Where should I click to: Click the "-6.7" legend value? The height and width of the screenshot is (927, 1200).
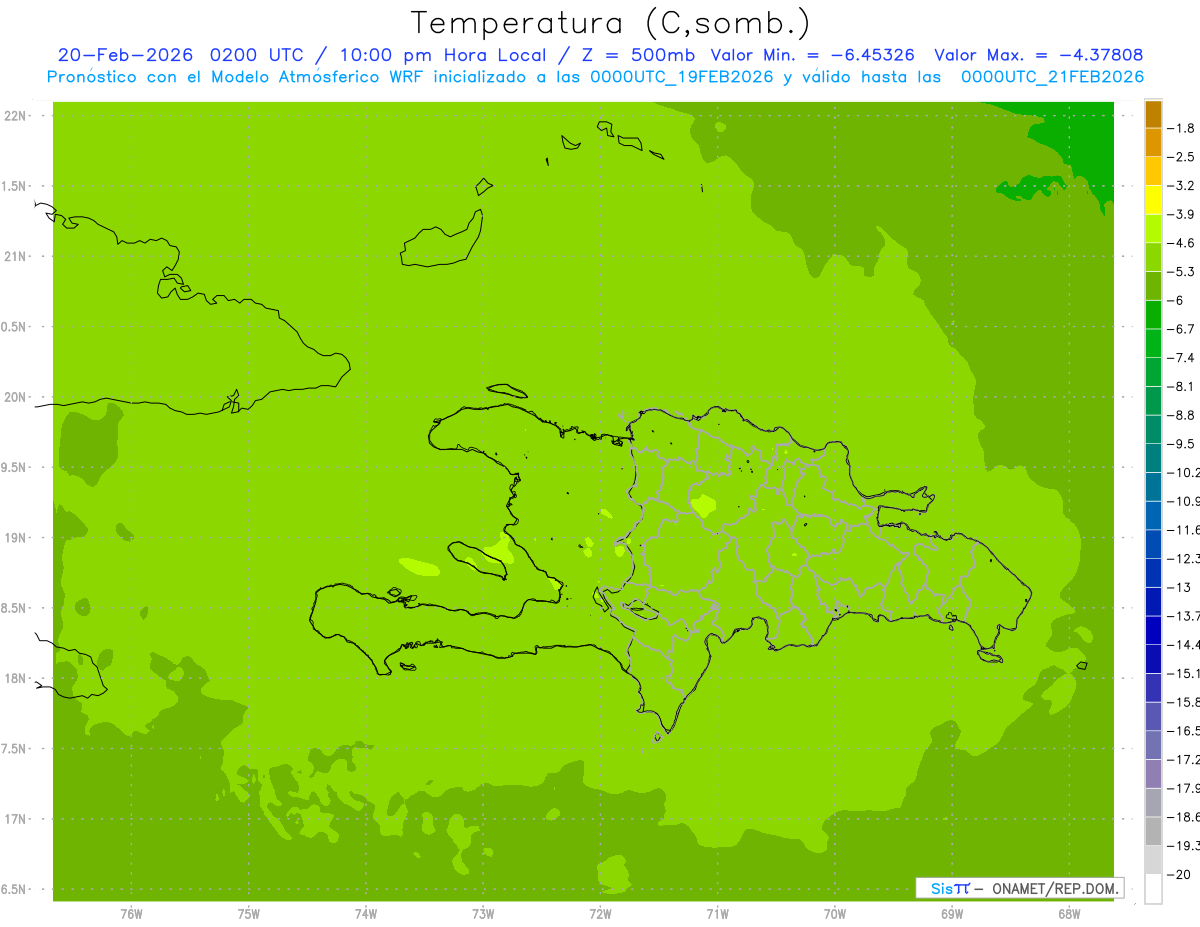(x=1182, y=329)
